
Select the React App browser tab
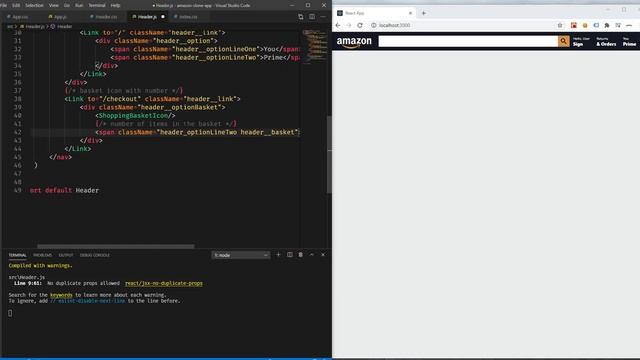tap(374, 13)
